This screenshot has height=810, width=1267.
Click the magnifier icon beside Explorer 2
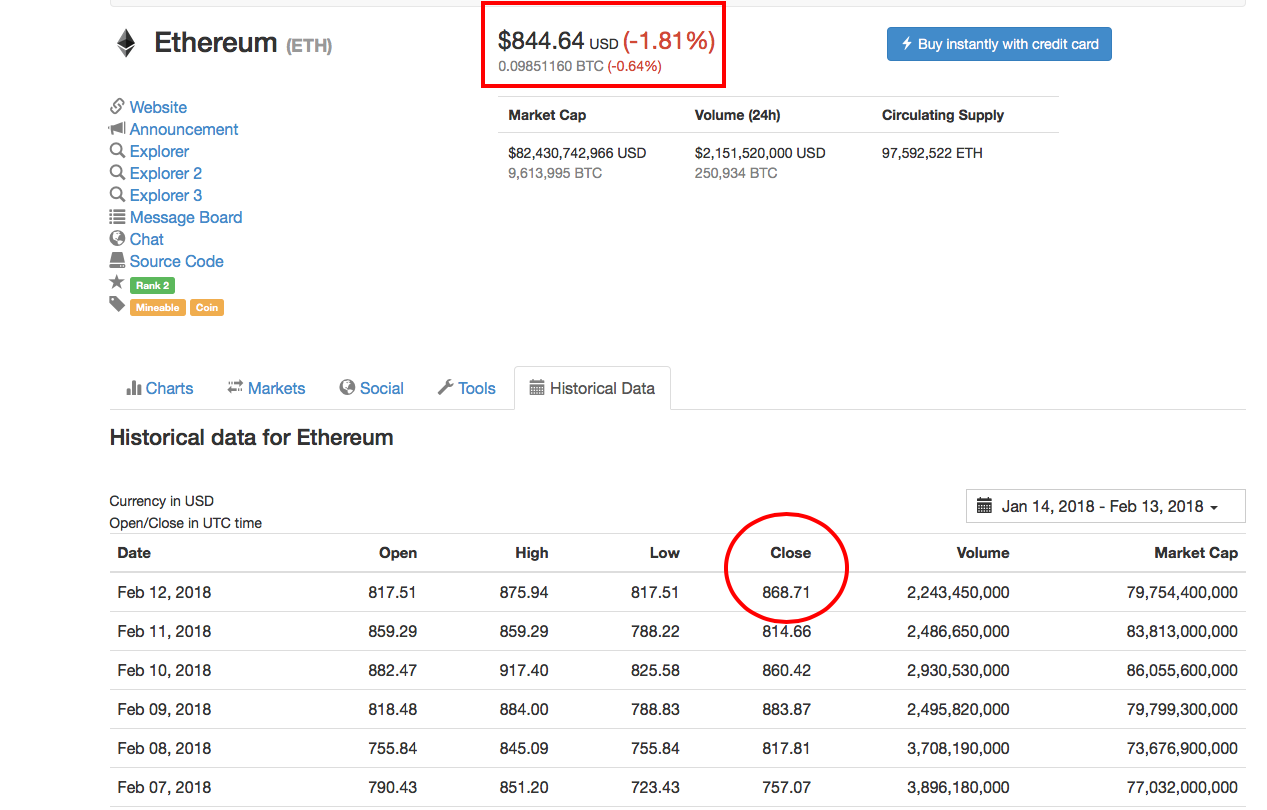click(117, 173)
